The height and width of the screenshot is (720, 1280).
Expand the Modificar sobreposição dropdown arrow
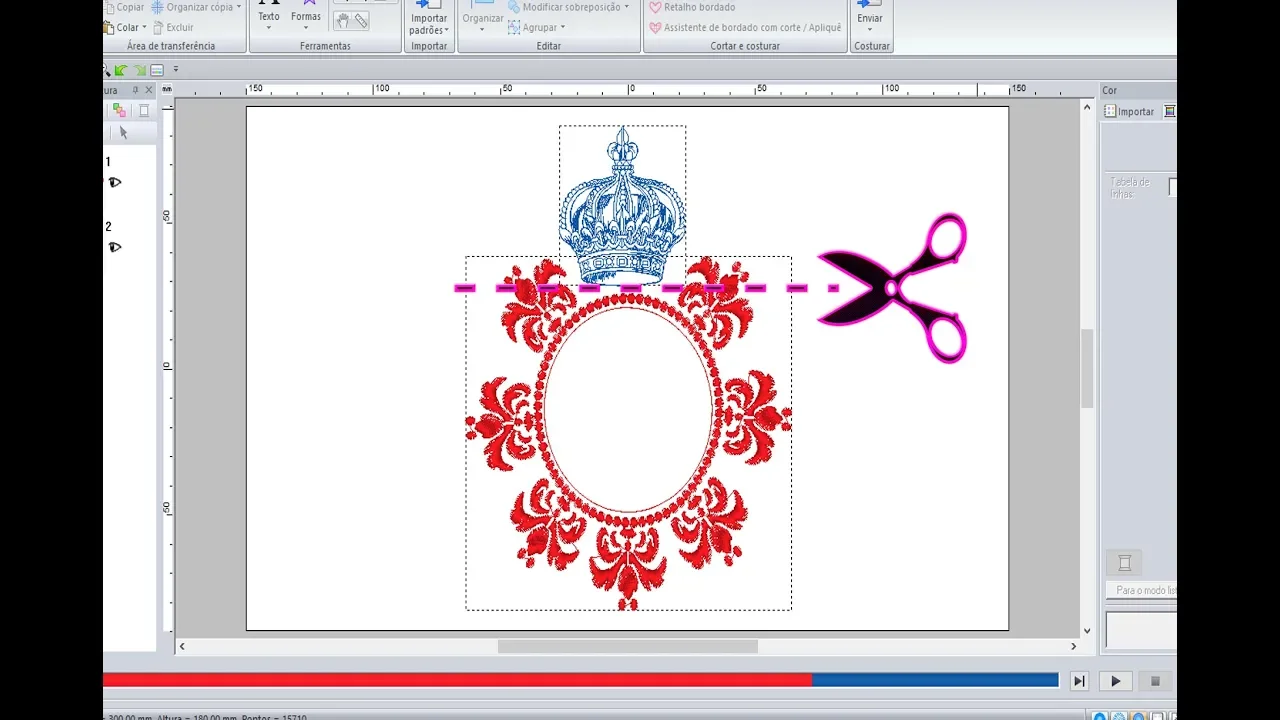627,7
